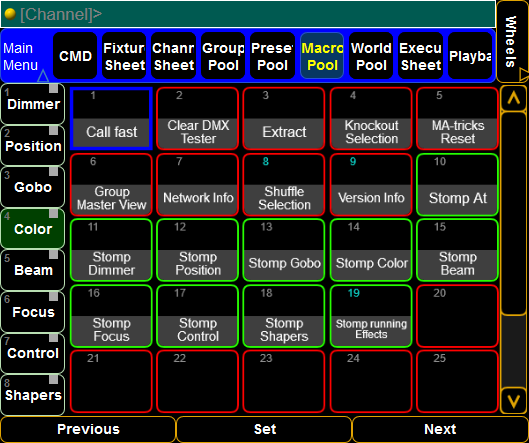Launch the Shuffle Selection macro
The width and height of the screenshot is (529, 443).
pyautogui.click(x=284, y=185)
